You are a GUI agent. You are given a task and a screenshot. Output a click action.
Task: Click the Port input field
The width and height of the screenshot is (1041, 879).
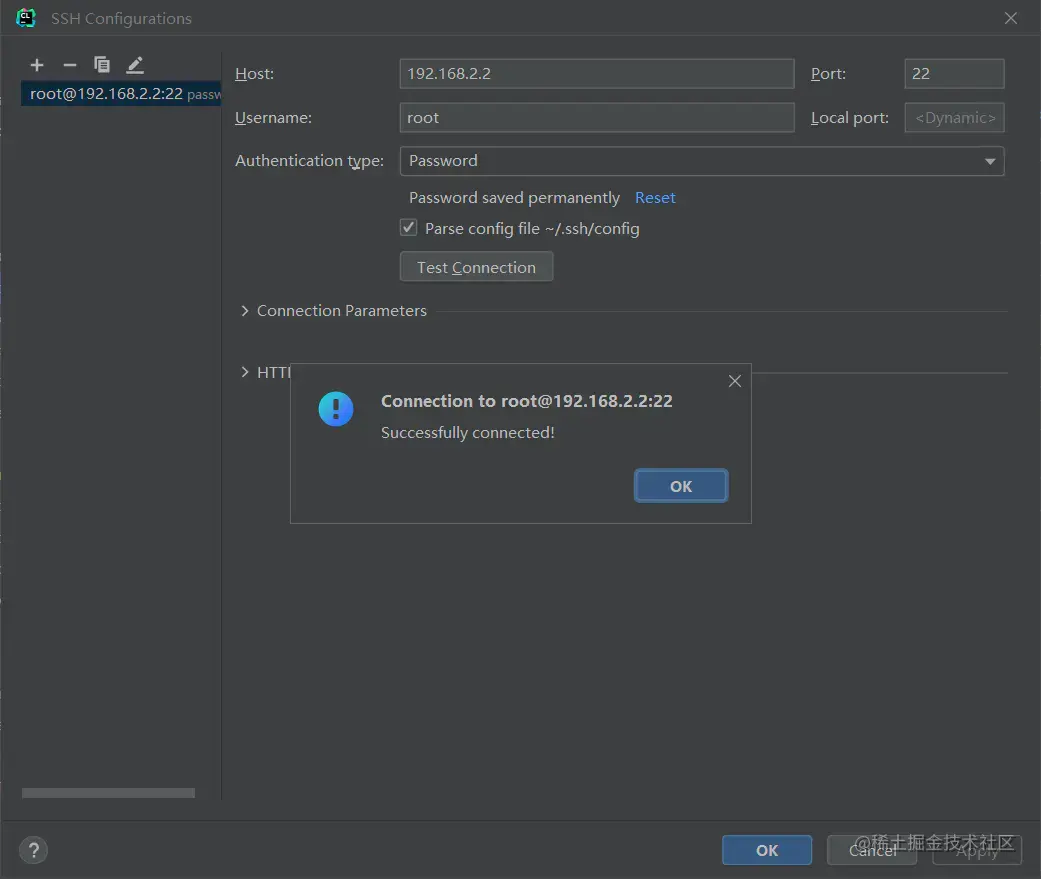(x=954, y=74)
